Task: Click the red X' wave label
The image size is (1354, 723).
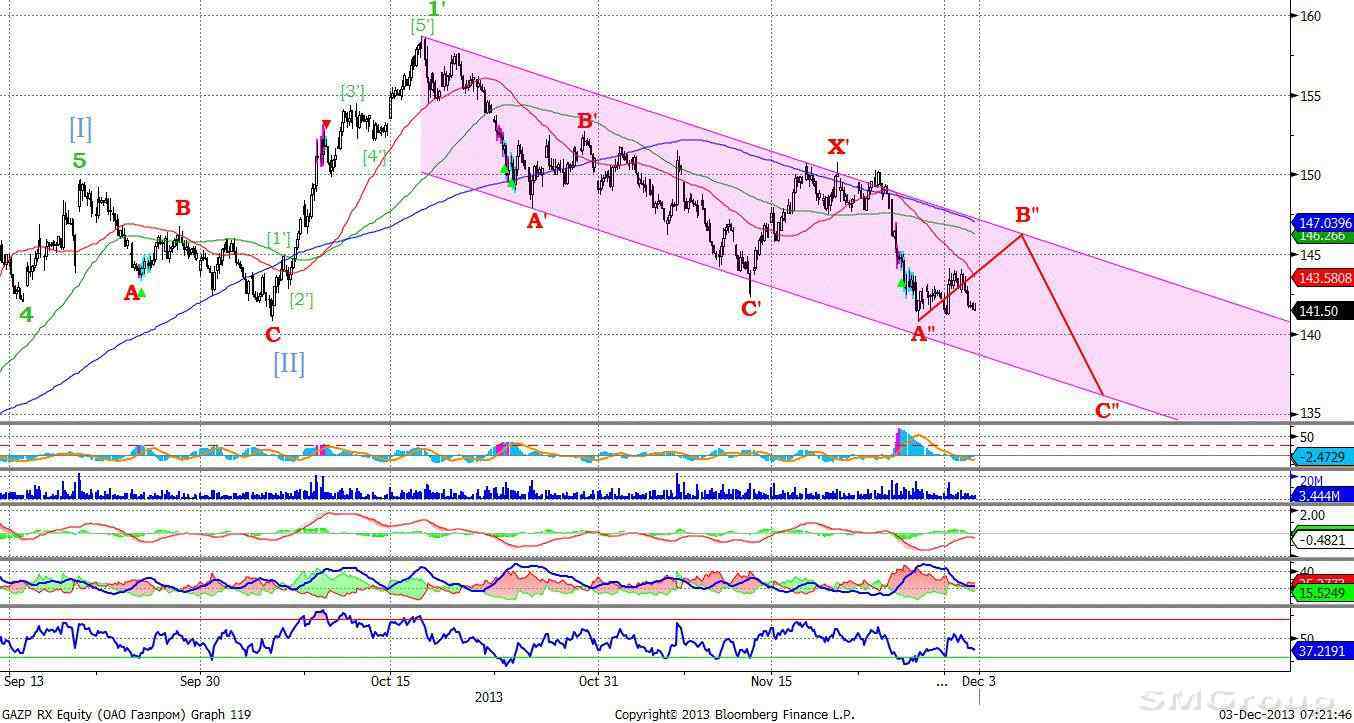Action: (x=838, y=147)
